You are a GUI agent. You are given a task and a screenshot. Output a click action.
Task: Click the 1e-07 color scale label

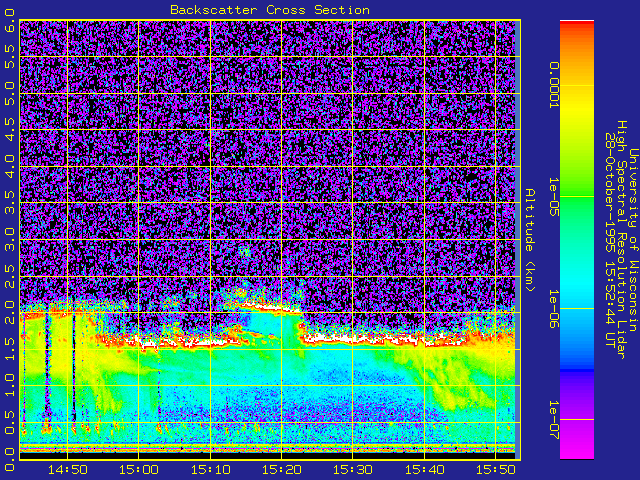tap(553, 420)
